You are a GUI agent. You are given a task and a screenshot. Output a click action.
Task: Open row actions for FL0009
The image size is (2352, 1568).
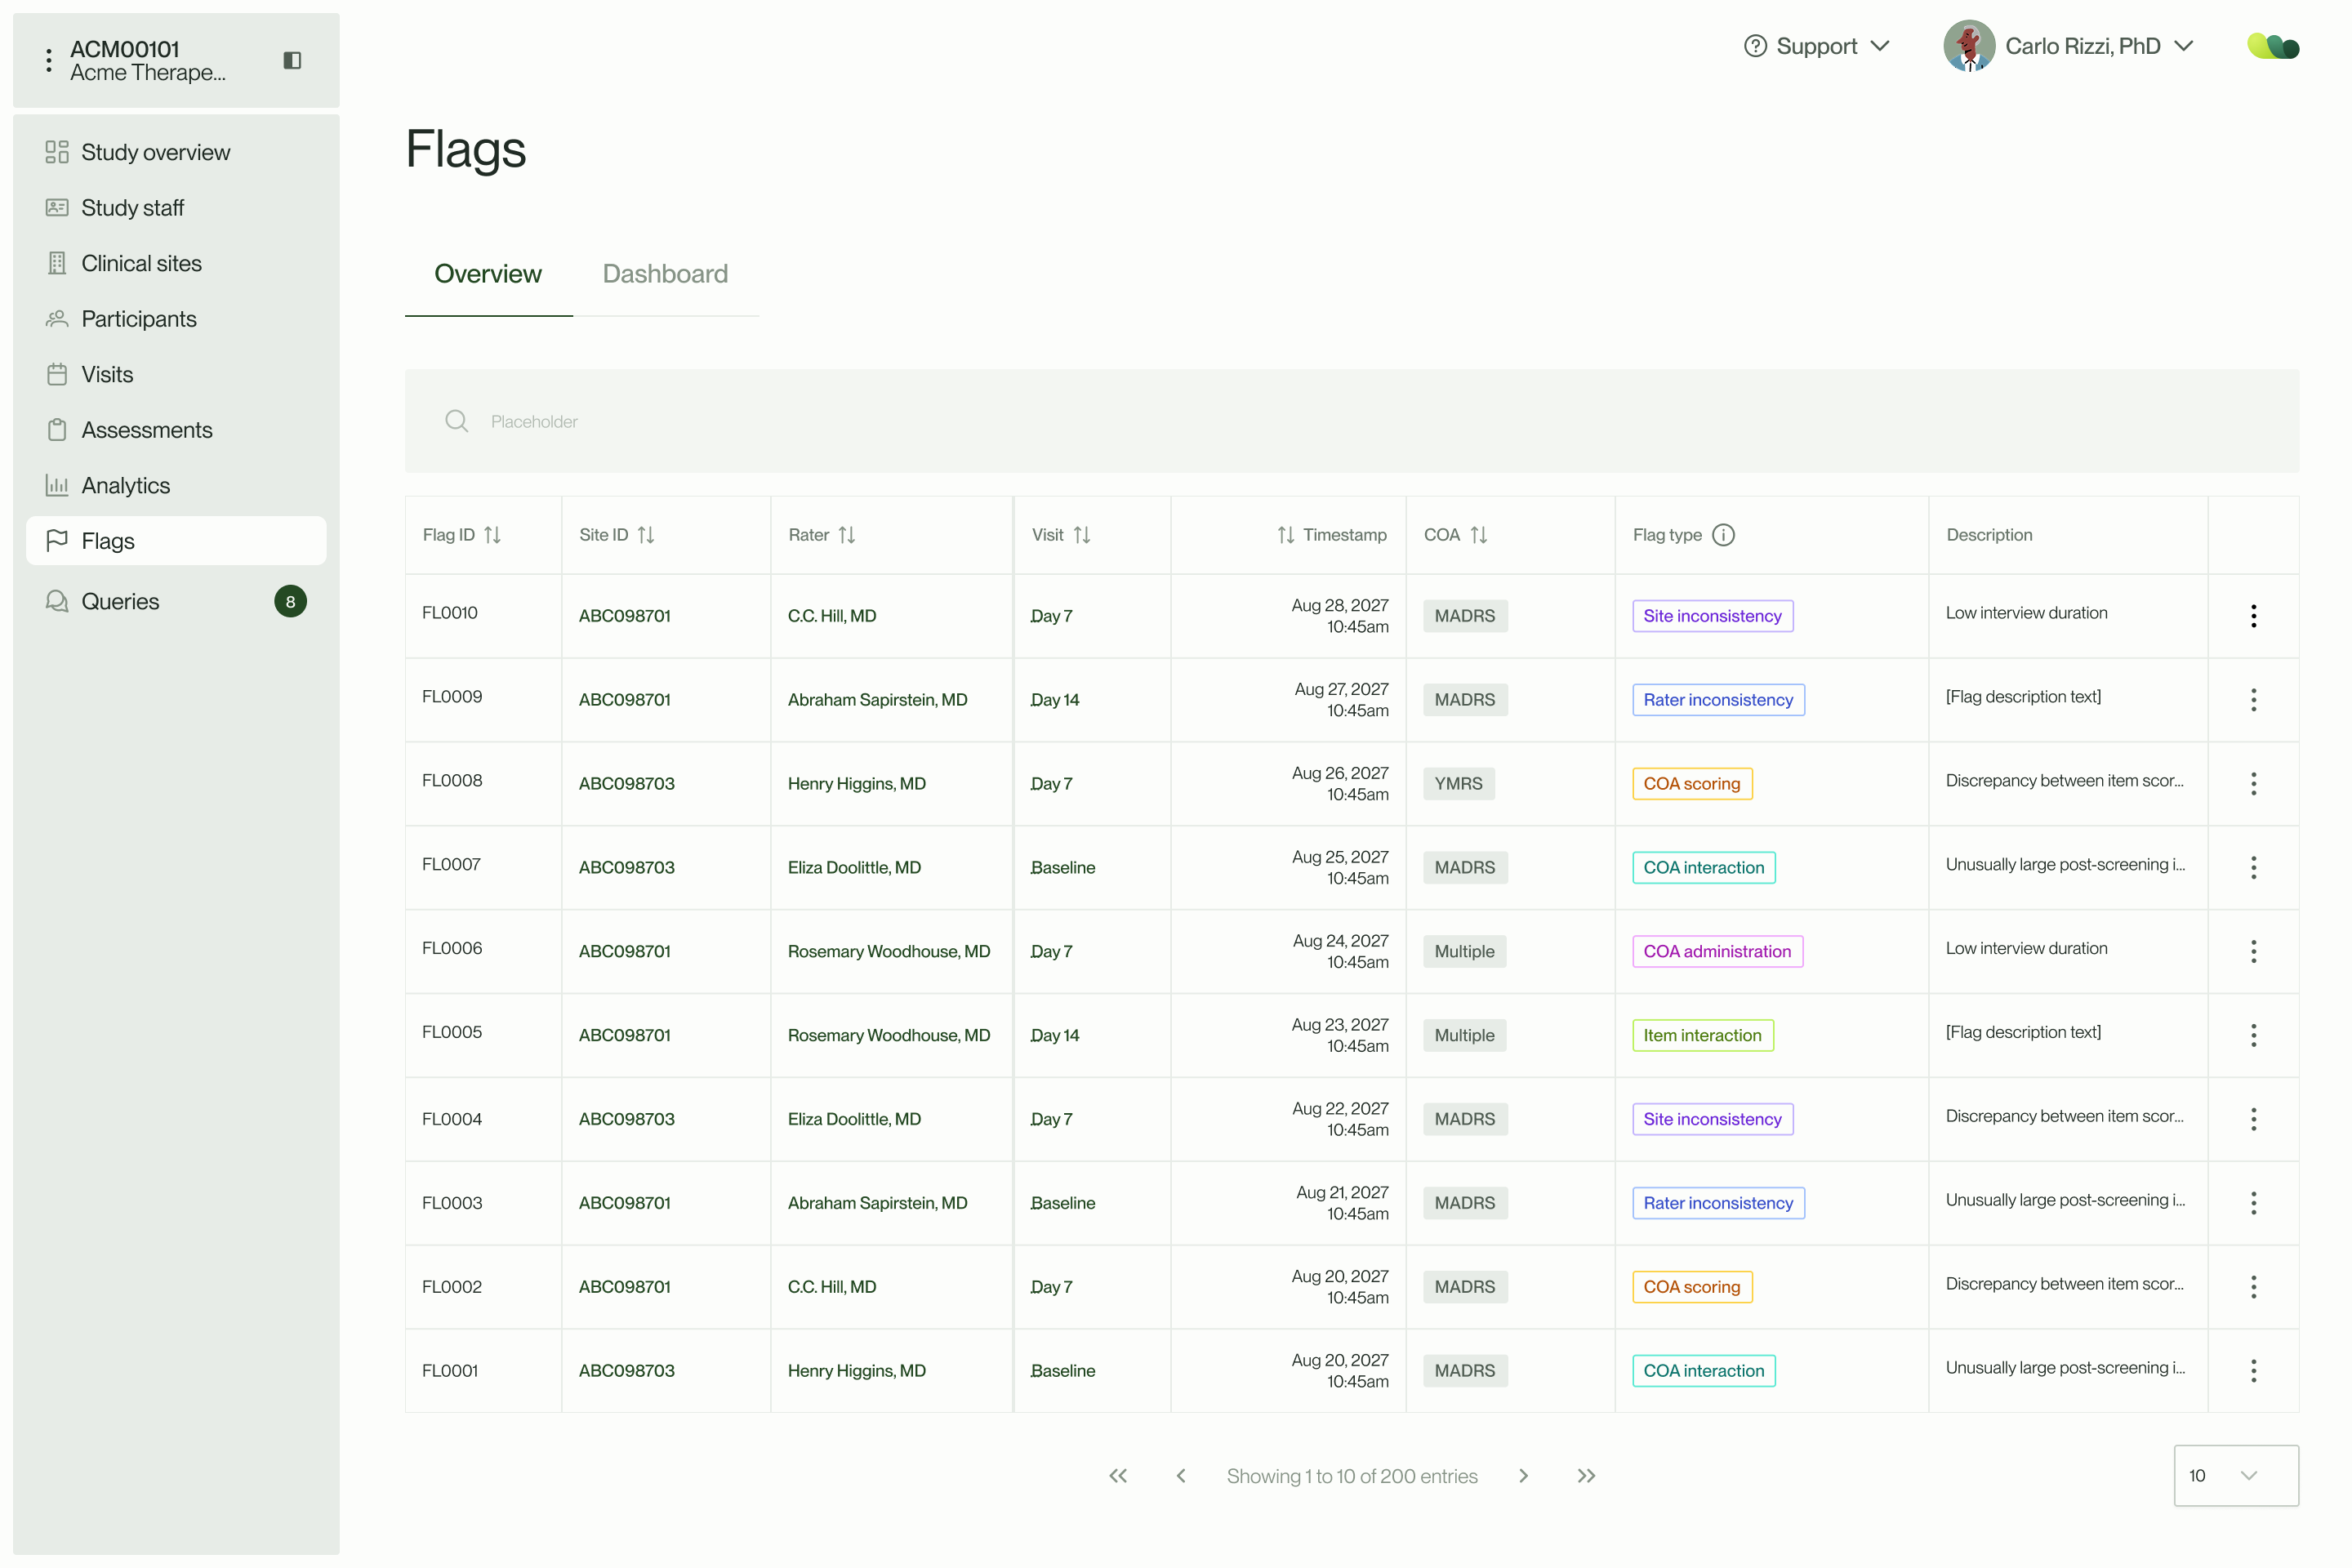click(2253, 700)
